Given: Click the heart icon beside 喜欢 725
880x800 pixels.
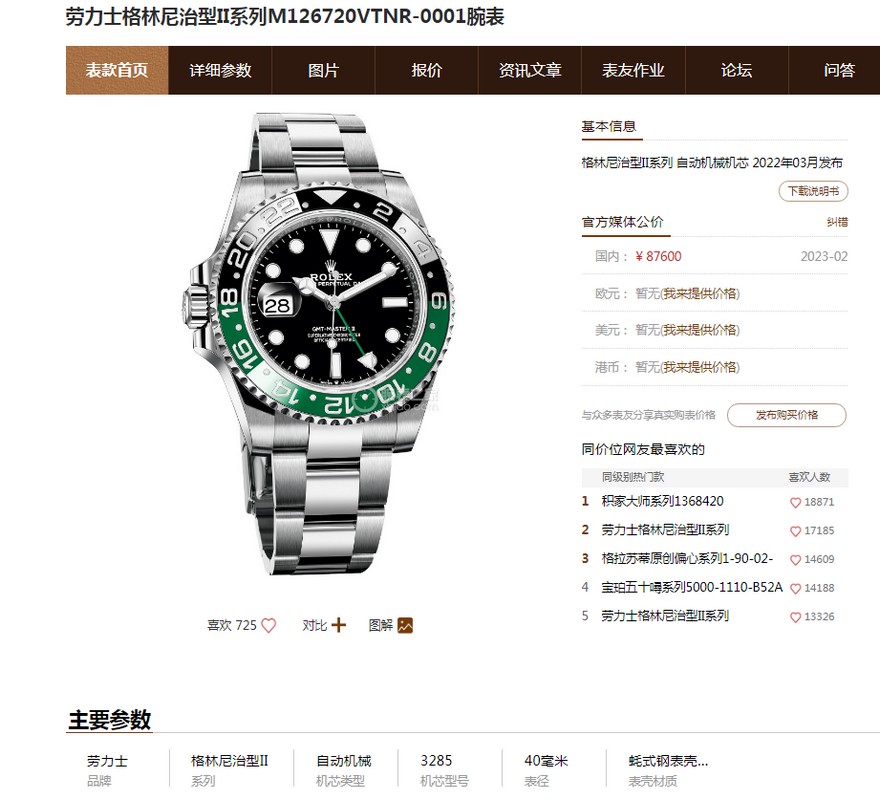Looking at the screenshot, I should (x=269, y=625).
